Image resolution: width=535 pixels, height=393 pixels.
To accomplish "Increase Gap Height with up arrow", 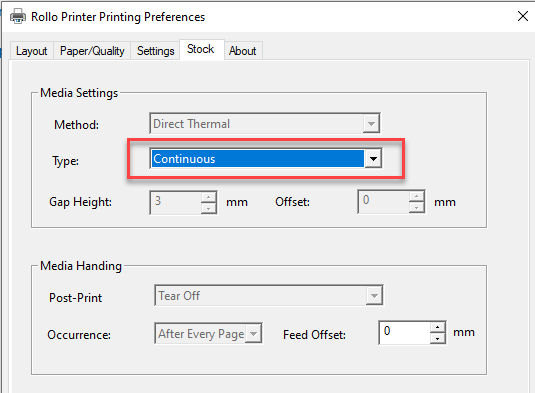I will pos(208,197).
